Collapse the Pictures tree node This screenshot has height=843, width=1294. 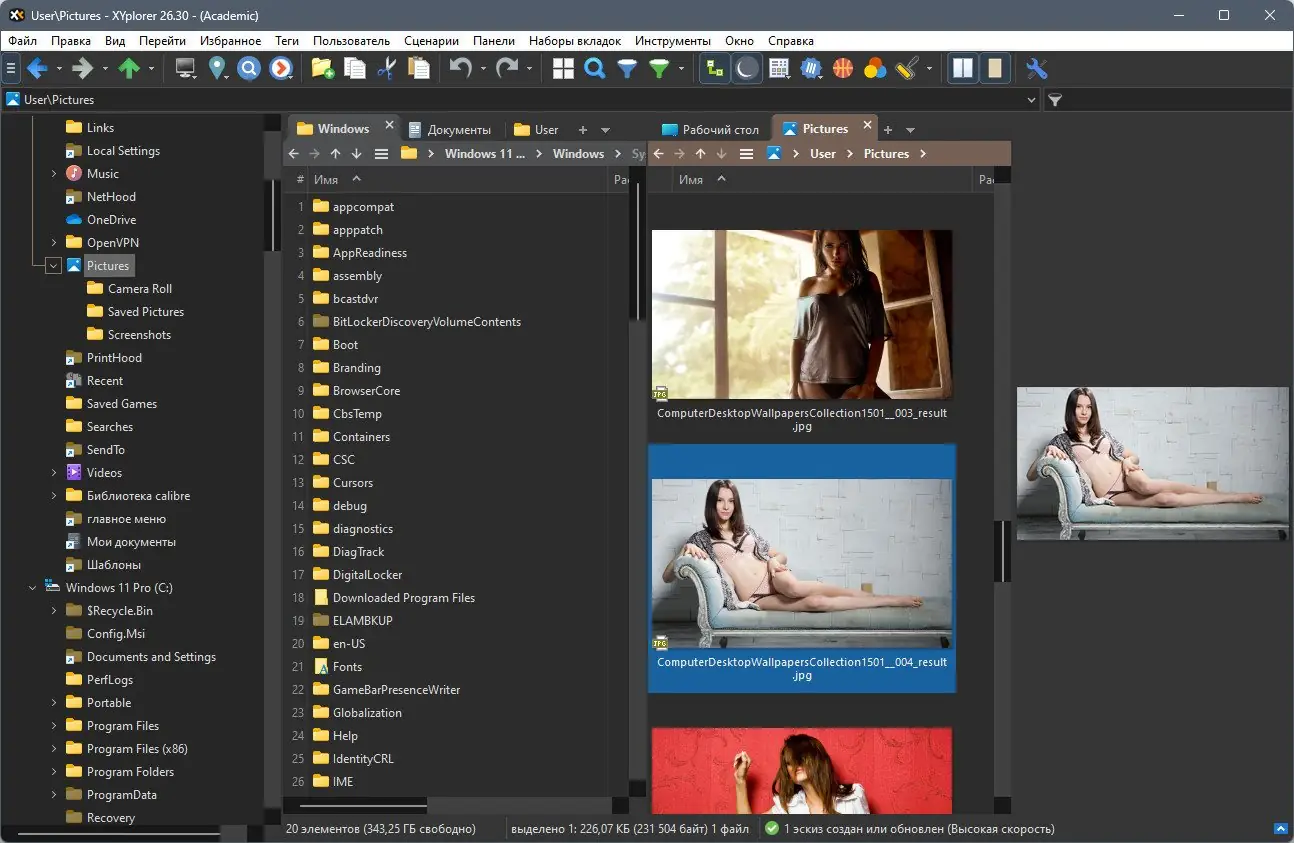pos(54,266)
